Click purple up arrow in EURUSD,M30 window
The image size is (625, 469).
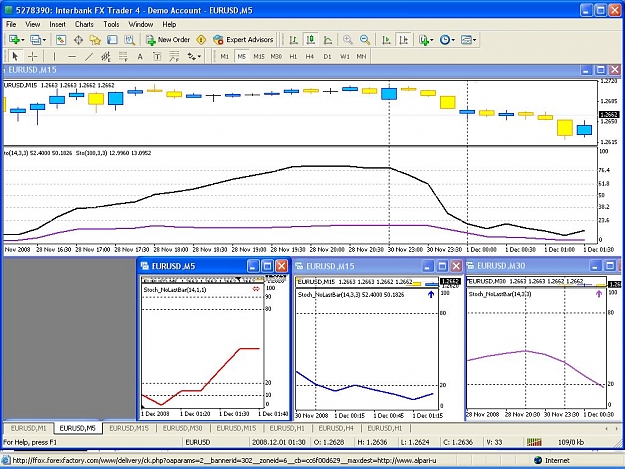(599, 294)
